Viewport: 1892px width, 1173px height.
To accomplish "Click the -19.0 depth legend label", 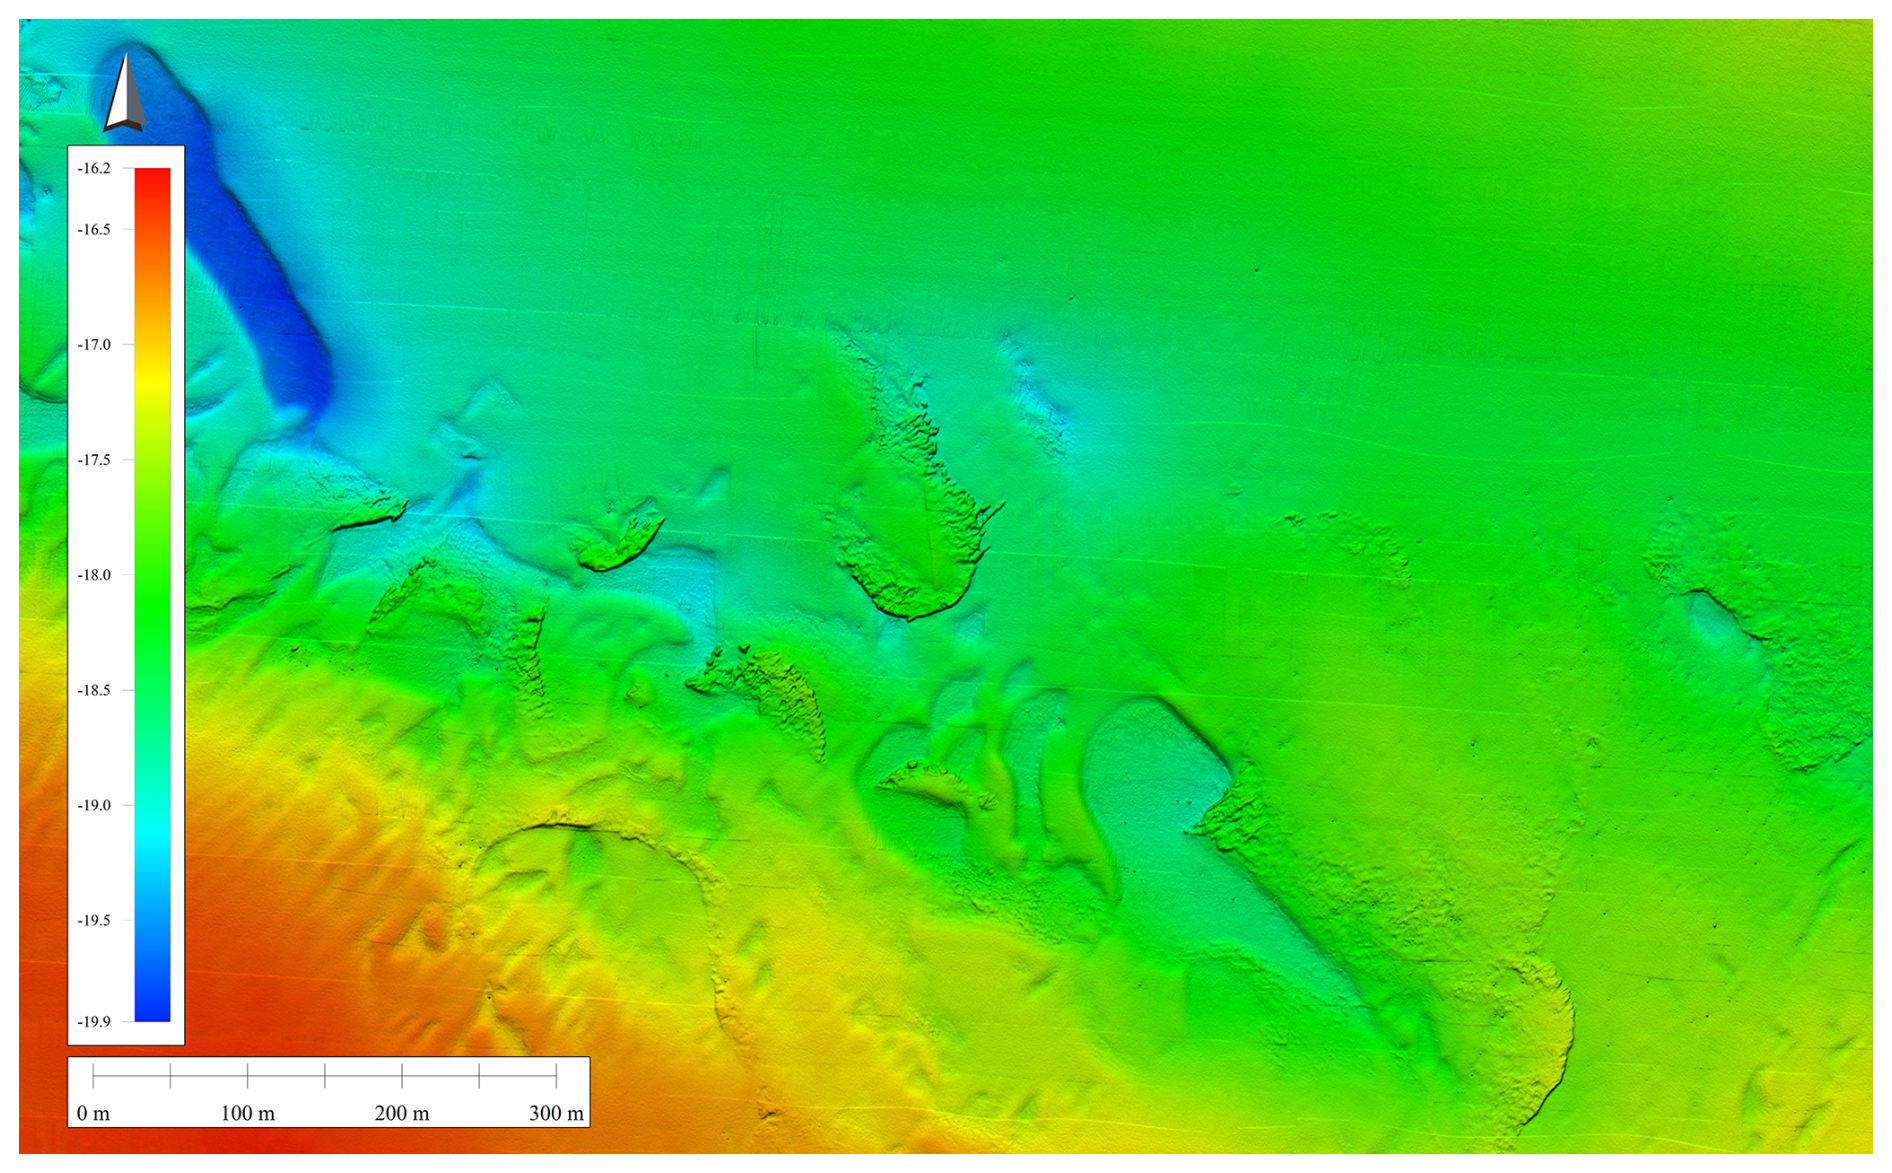I will (x=94, y=805).
